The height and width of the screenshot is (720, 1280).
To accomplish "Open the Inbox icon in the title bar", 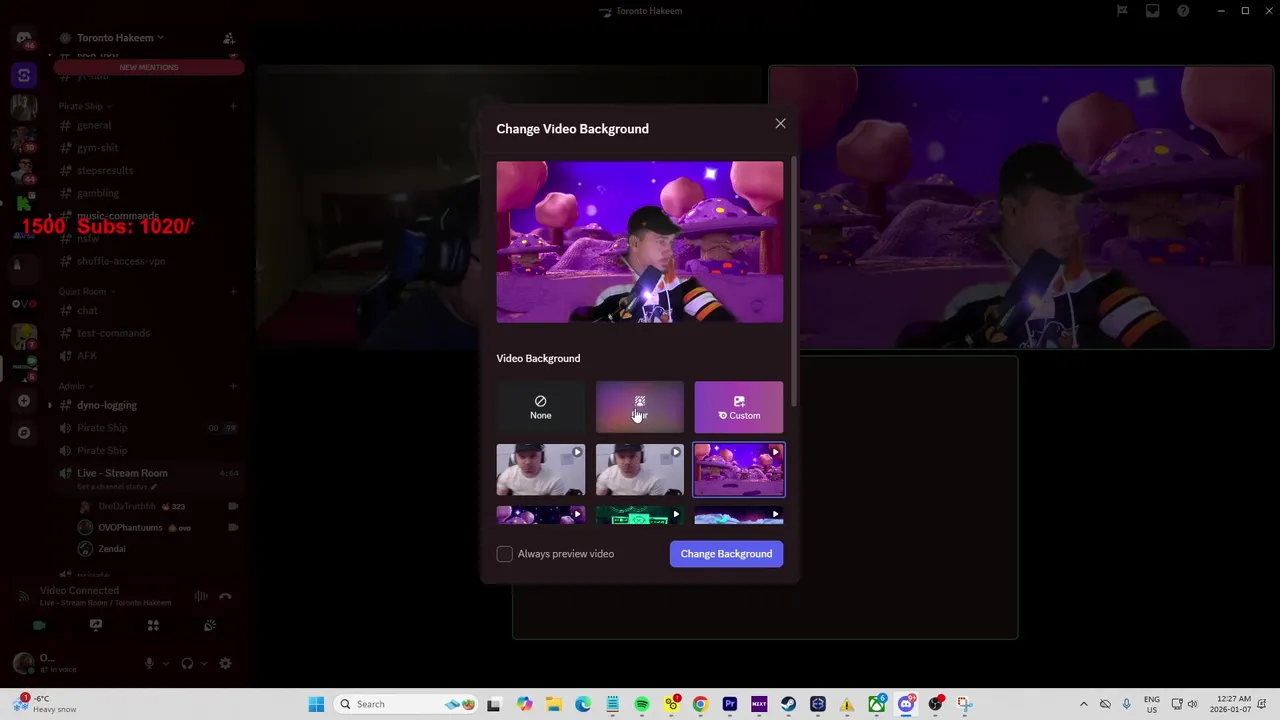I will pos(1153,11).
